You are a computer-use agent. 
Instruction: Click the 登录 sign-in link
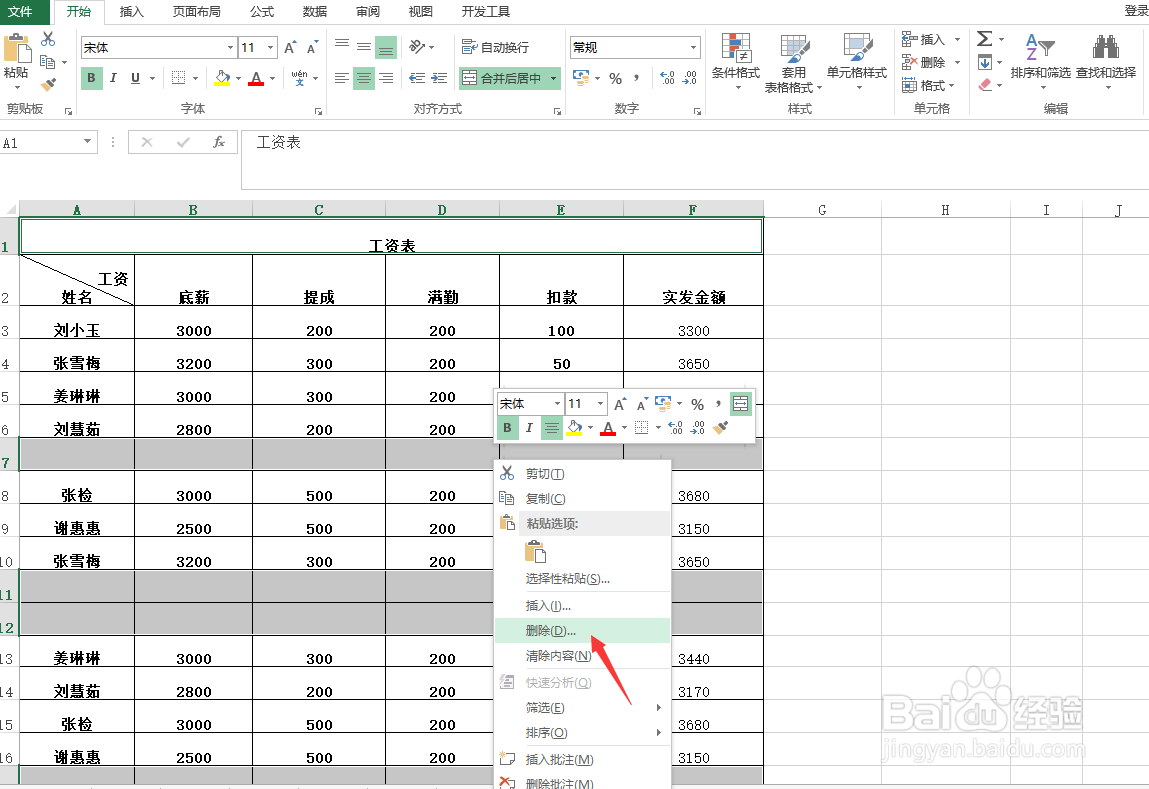(x=1137, y=10)
